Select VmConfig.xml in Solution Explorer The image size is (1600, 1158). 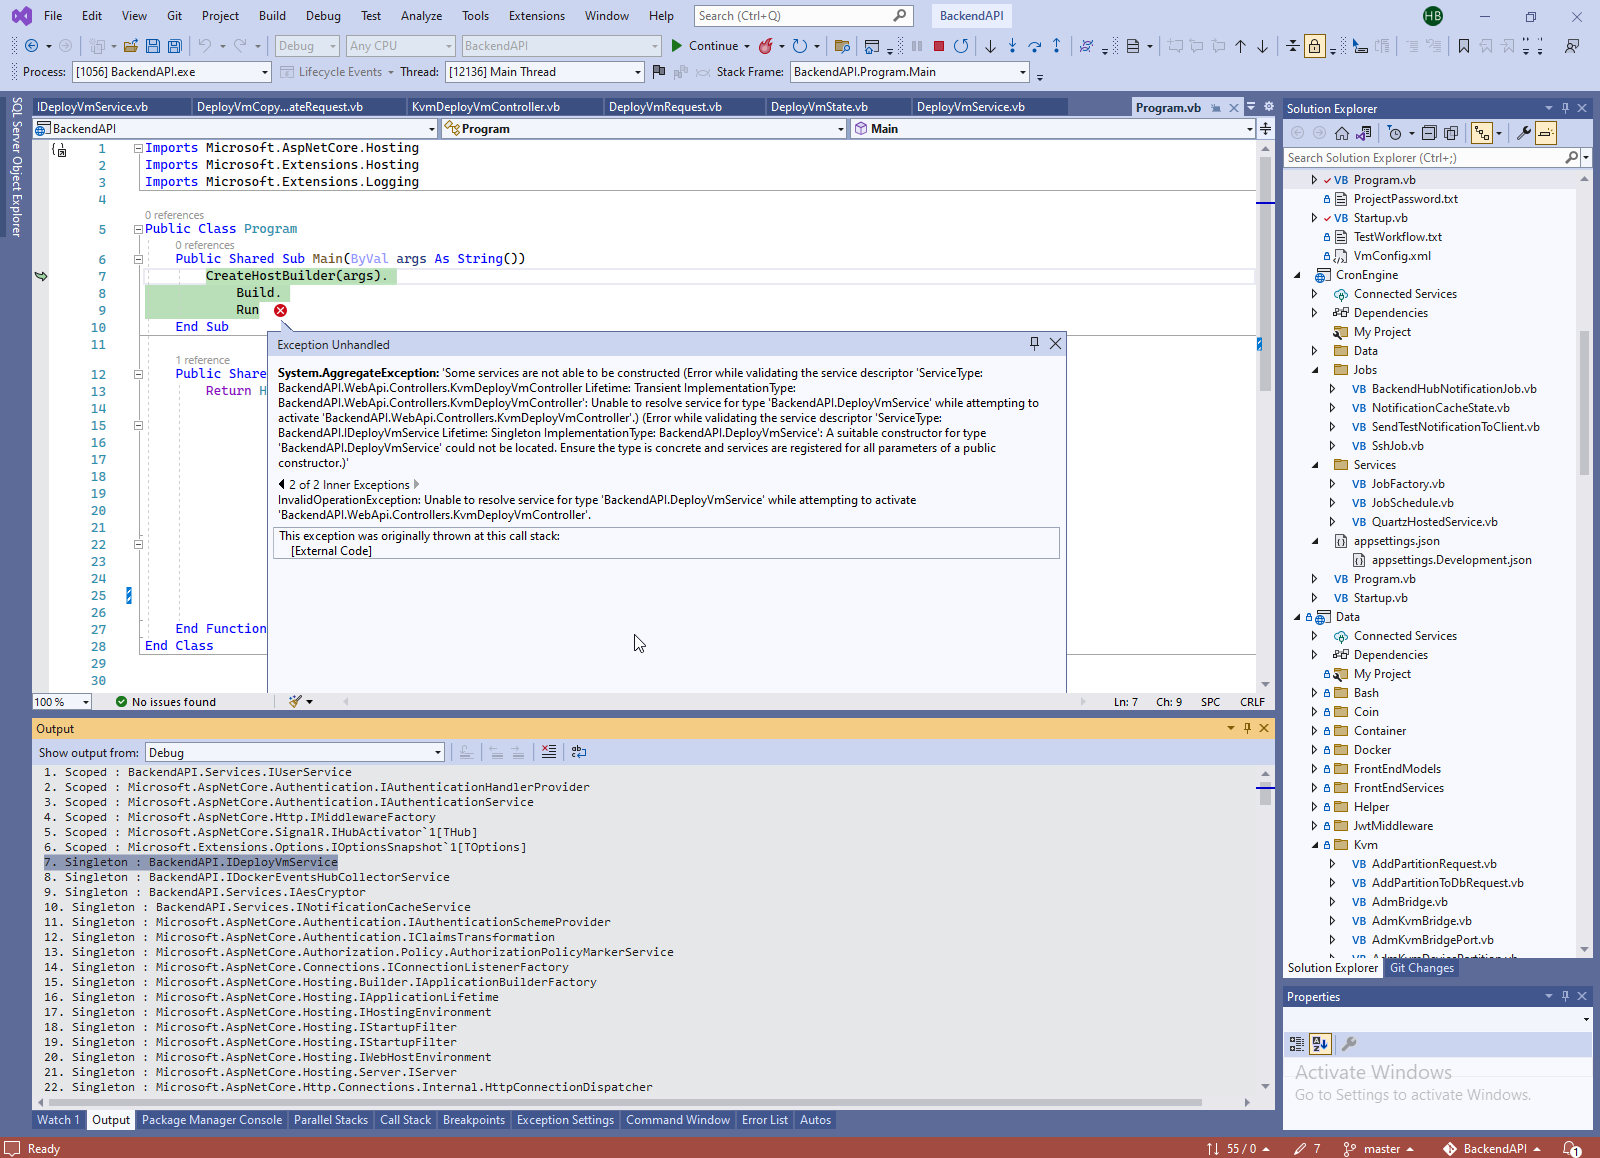point(1392,256)
